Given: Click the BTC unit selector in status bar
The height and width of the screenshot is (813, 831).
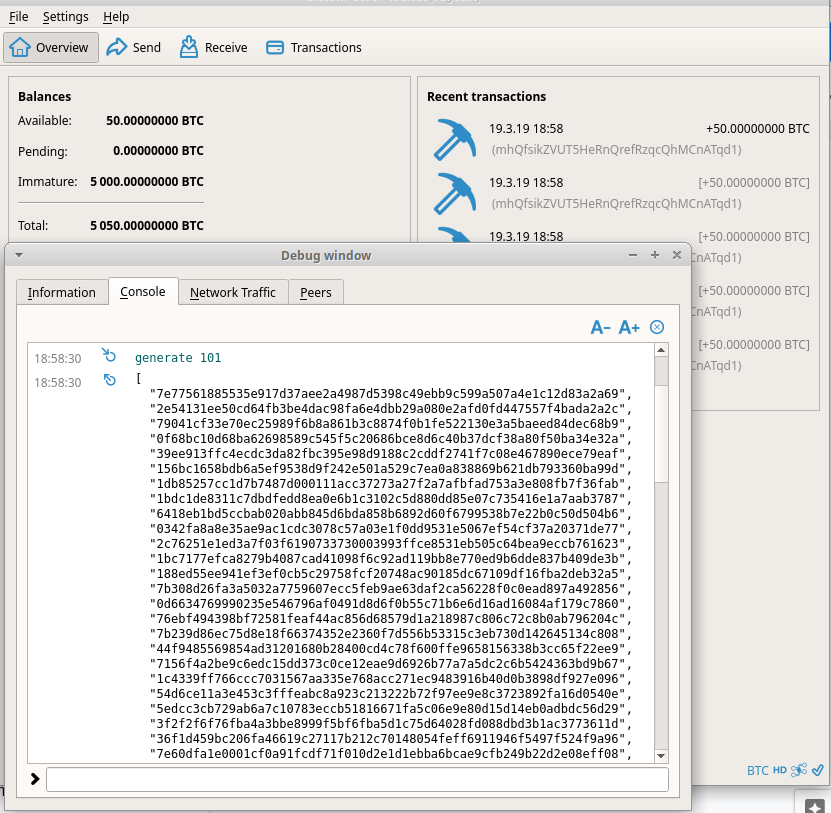Looking at the screenshot, I should pos(757,771).
